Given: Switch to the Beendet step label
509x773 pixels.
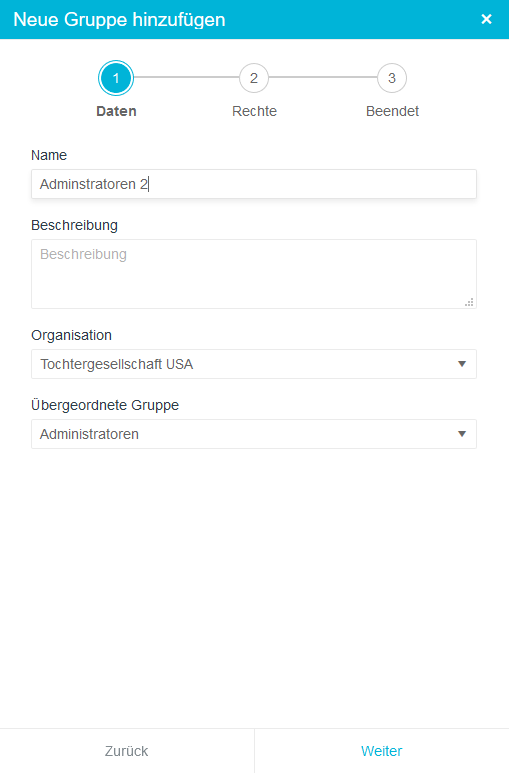Looking at the screenshot, I should click(x=393, y=111).
